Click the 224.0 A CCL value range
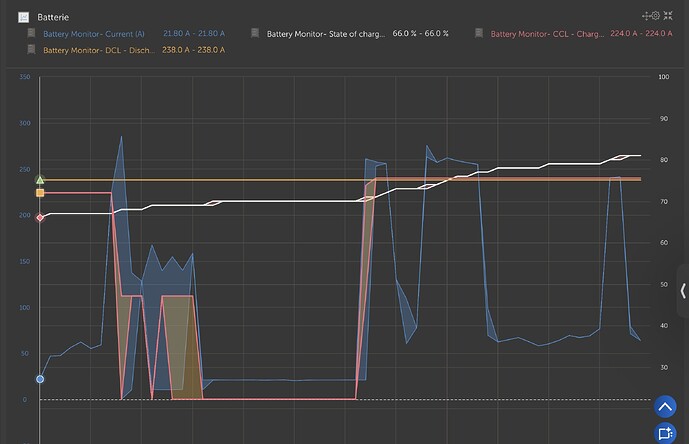This screenshot has width=689, height=444. click(641, 33)
